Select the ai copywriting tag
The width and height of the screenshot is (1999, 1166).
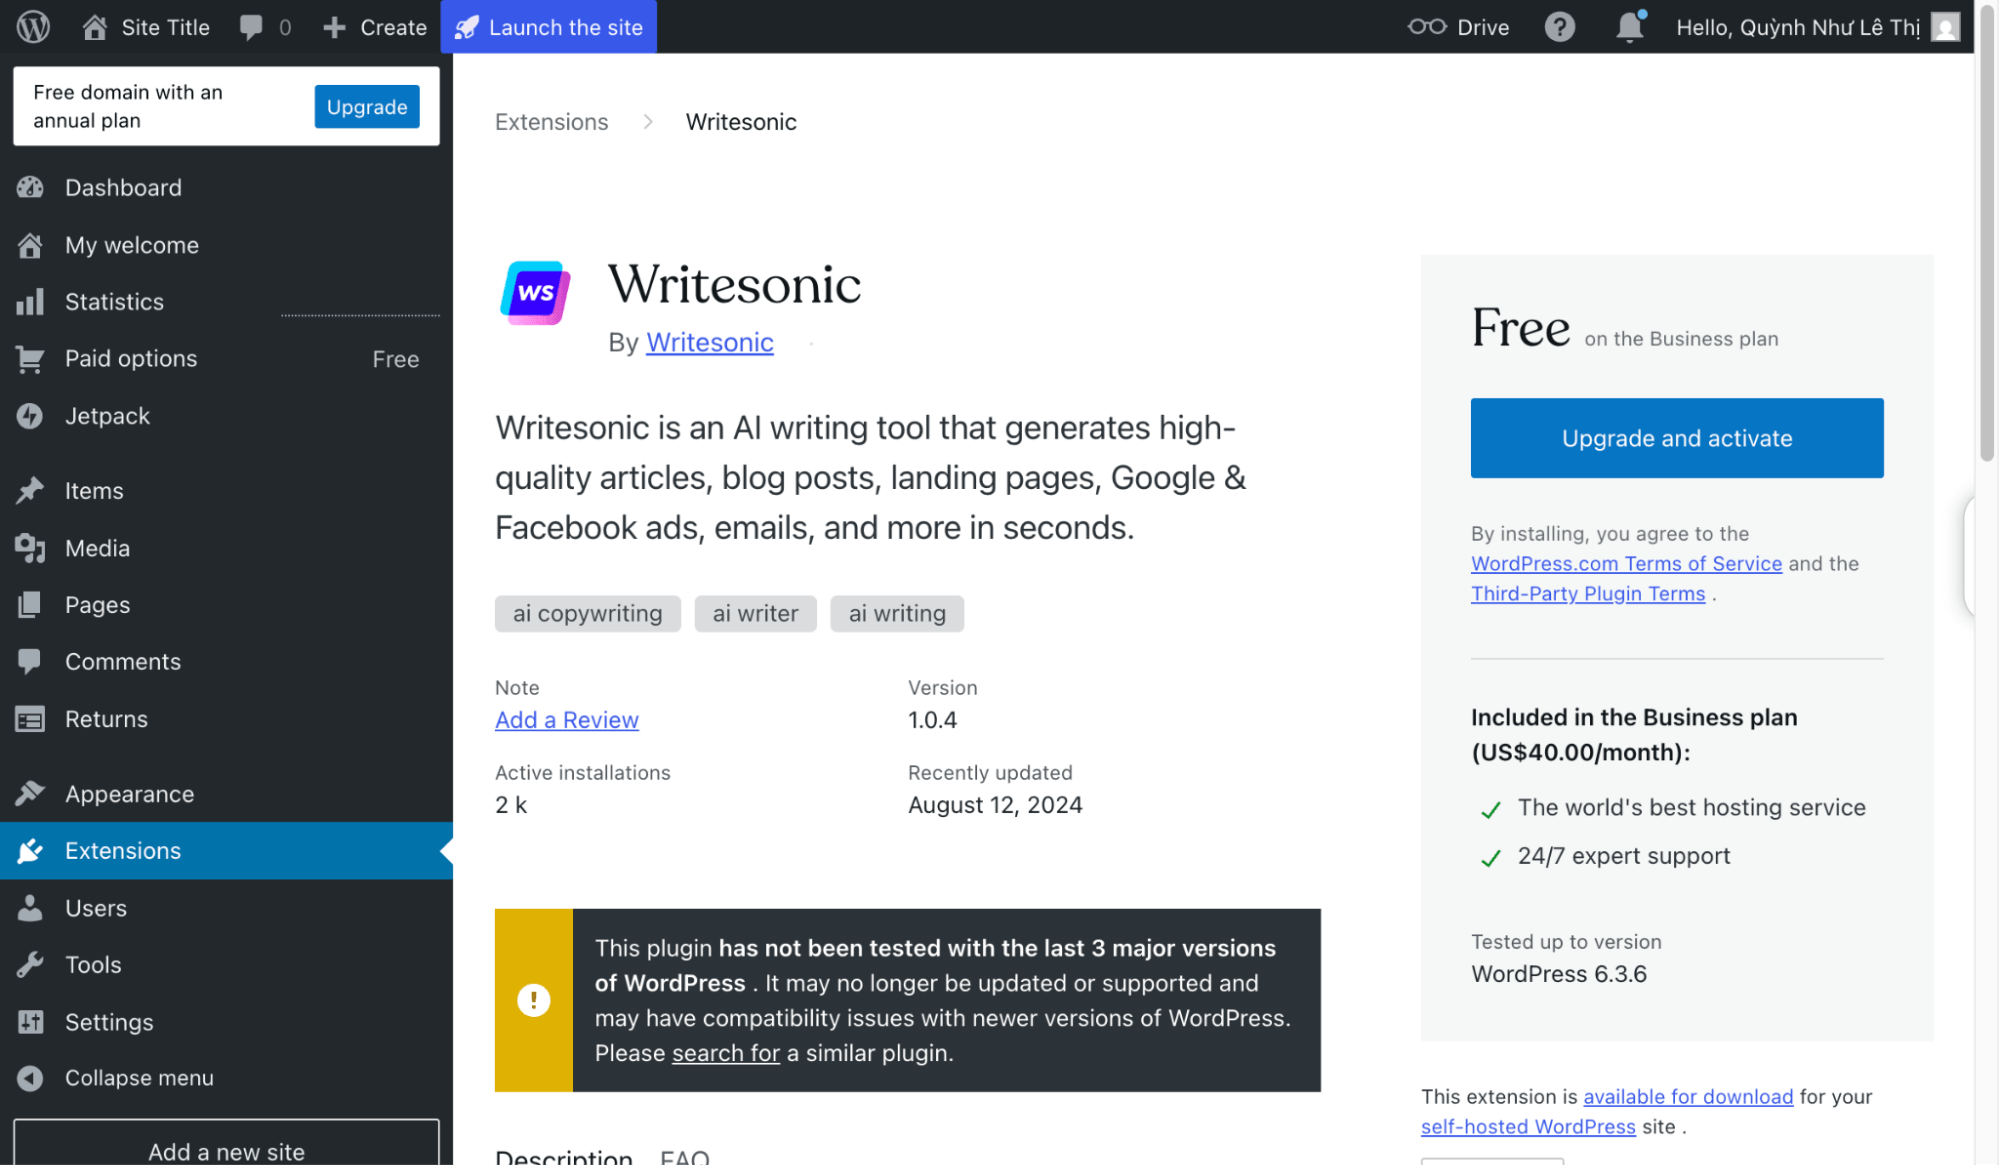pyautogui.click(x=588, y=614)
